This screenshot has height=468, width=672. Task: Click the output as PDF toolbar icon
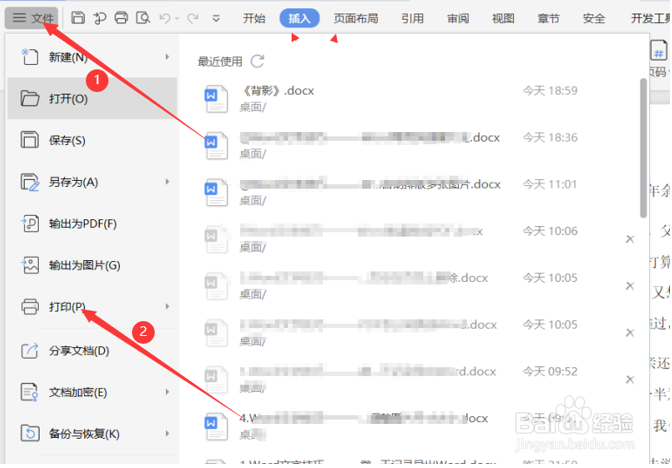[x=100, y=18]
